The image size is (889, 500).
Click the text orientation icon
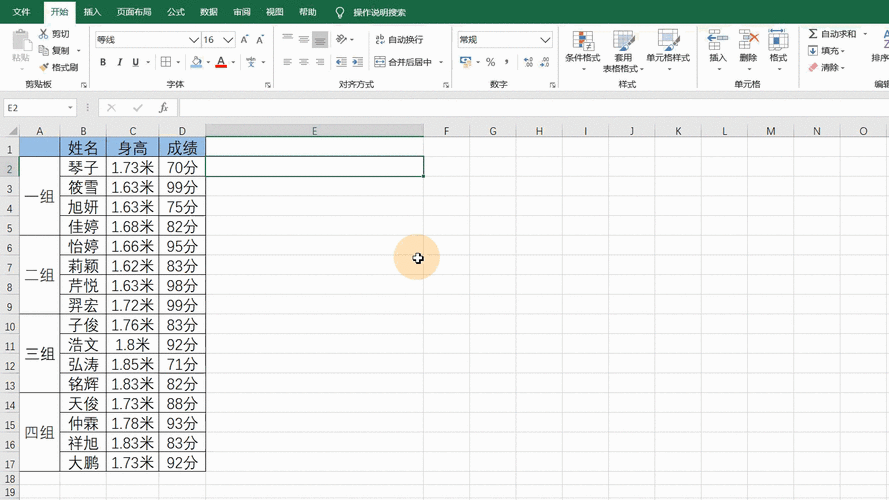(x=341, y=39)
